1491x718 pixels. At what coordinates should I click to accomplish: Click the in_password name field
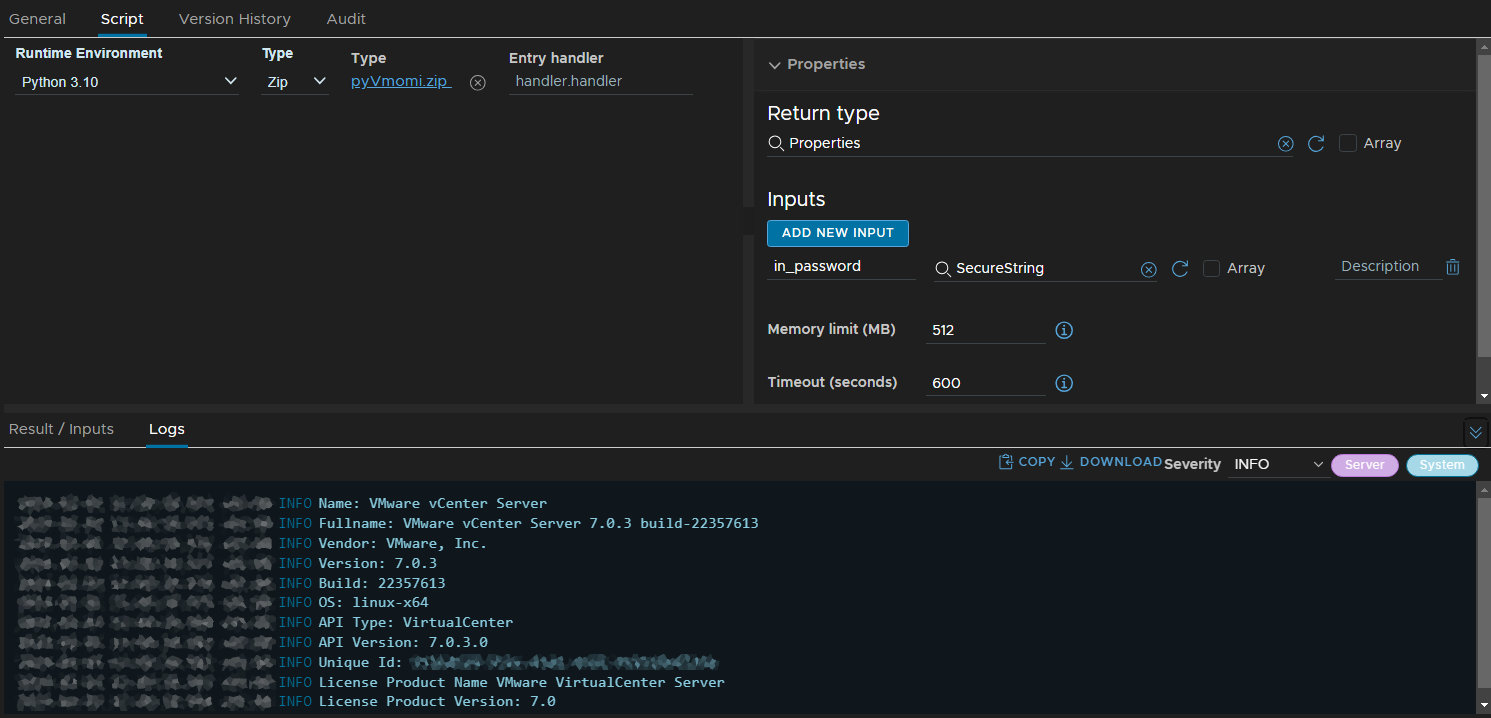coord(841,267)
